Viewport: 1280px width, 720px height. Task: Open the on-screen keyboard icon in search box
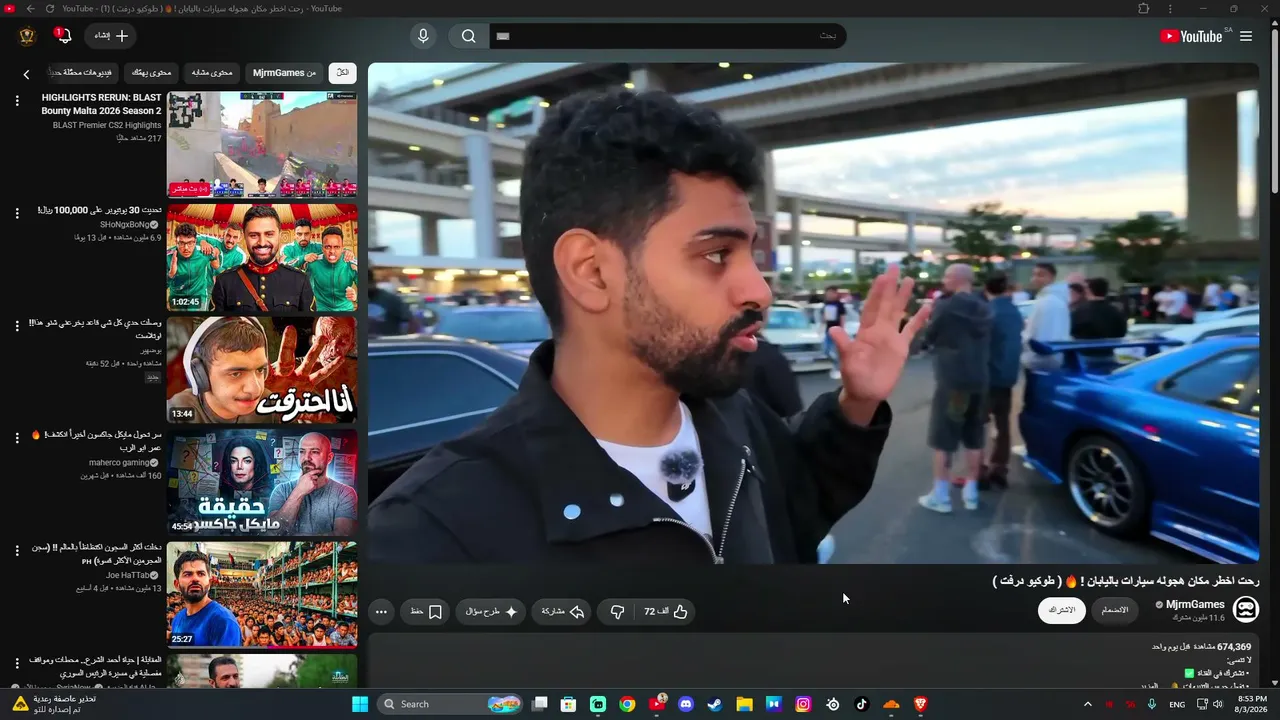(503, 36)
